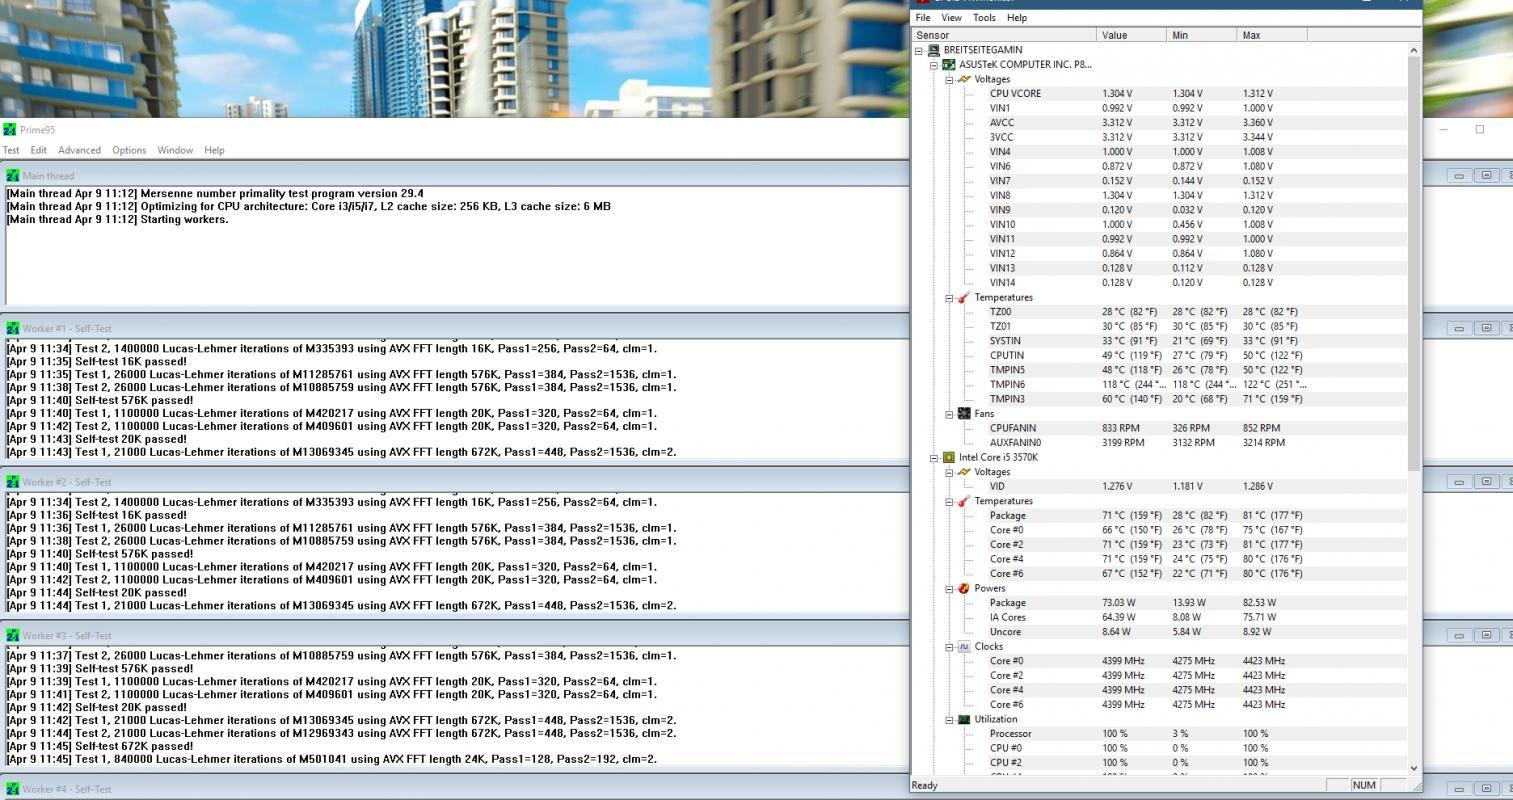The height and width of the screenshot is (800, 1513).
Task: Open the View menu in HWMonitor
Action: tap(951, 18)
